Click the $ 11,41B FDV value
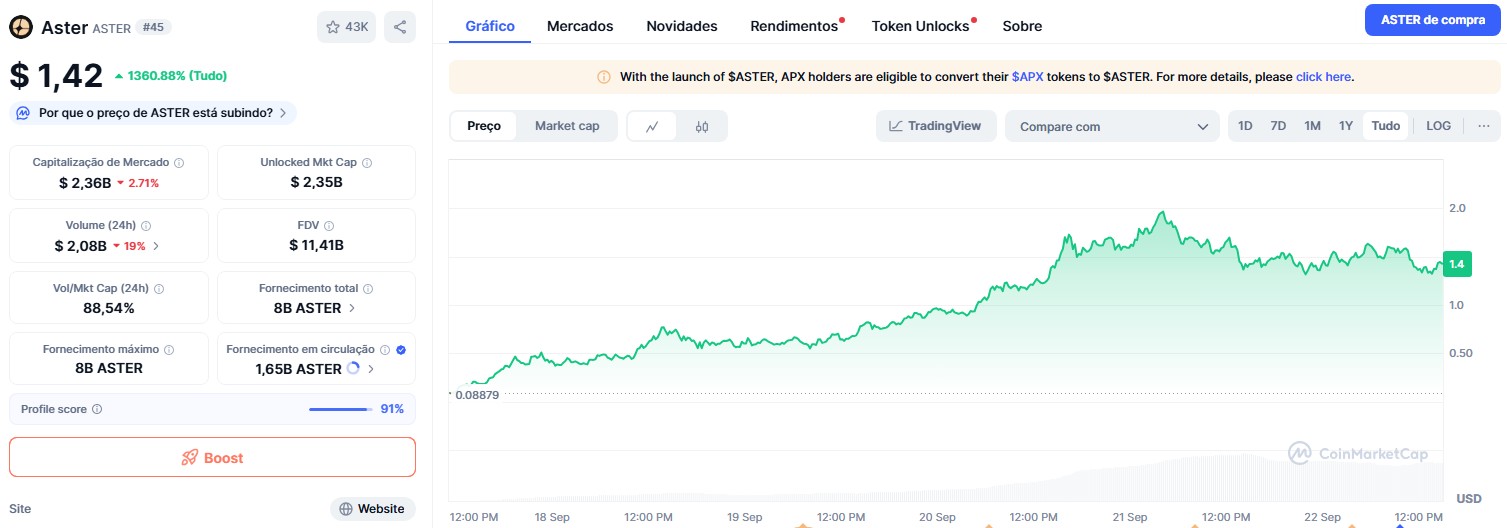Screen dimensions: 1507x528 coord(316,245)
